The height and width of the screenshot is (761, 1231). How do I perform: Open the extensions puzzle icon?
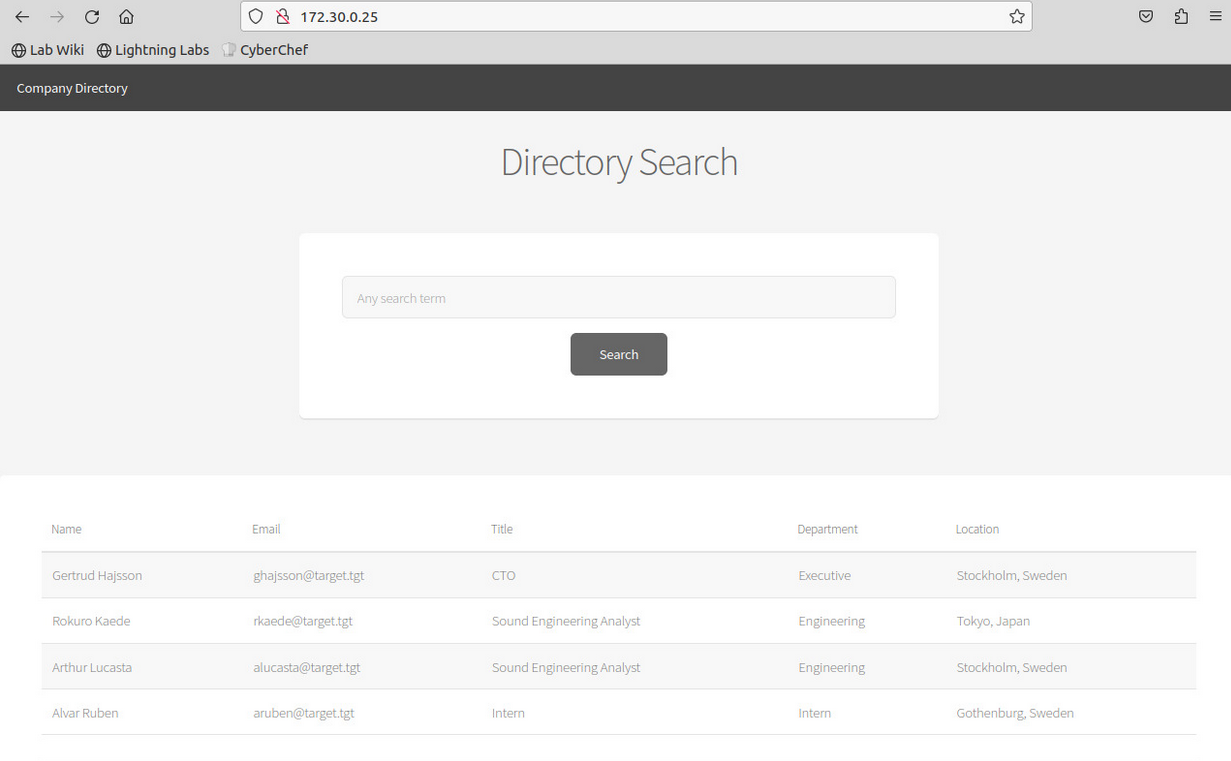point(1181,17)
